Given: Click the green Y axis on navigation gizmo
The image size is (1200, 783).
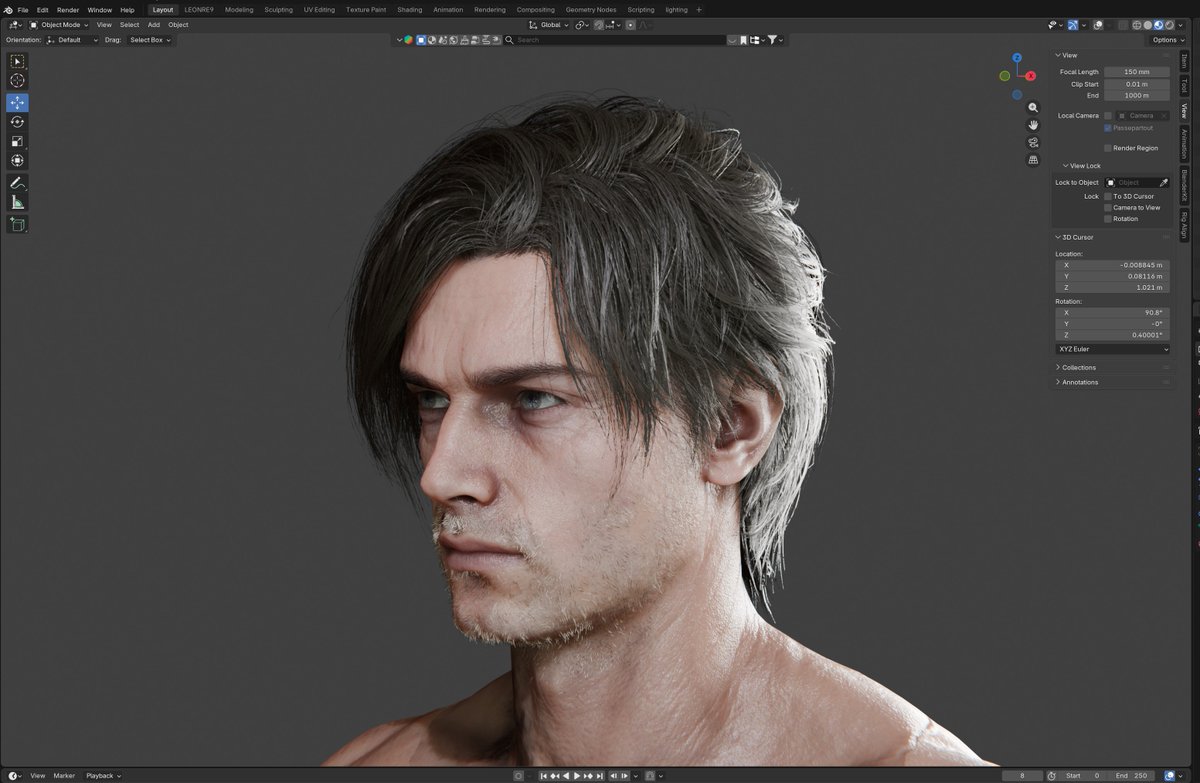Looking at the screenshot, I should coord(1005,76).
